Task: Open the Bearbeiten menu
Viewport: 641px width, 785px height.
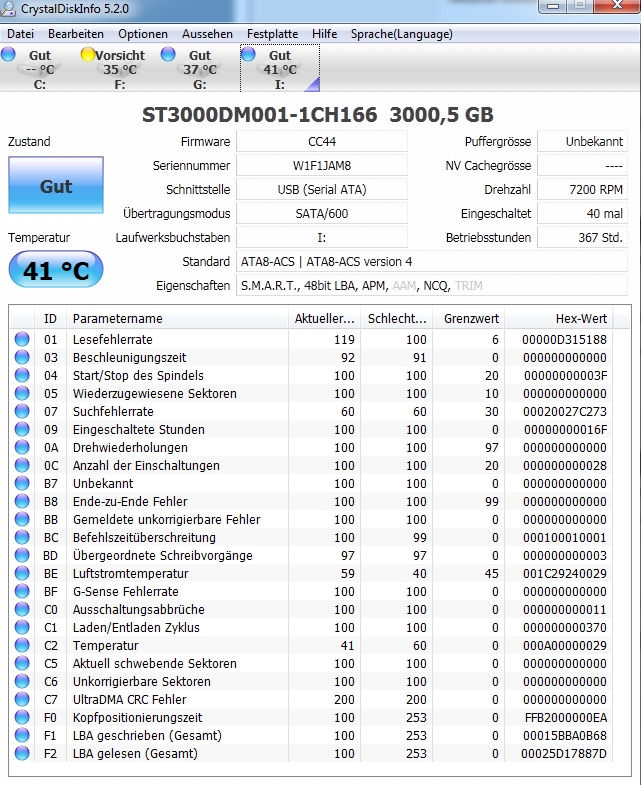Action: tap(76, 34)
